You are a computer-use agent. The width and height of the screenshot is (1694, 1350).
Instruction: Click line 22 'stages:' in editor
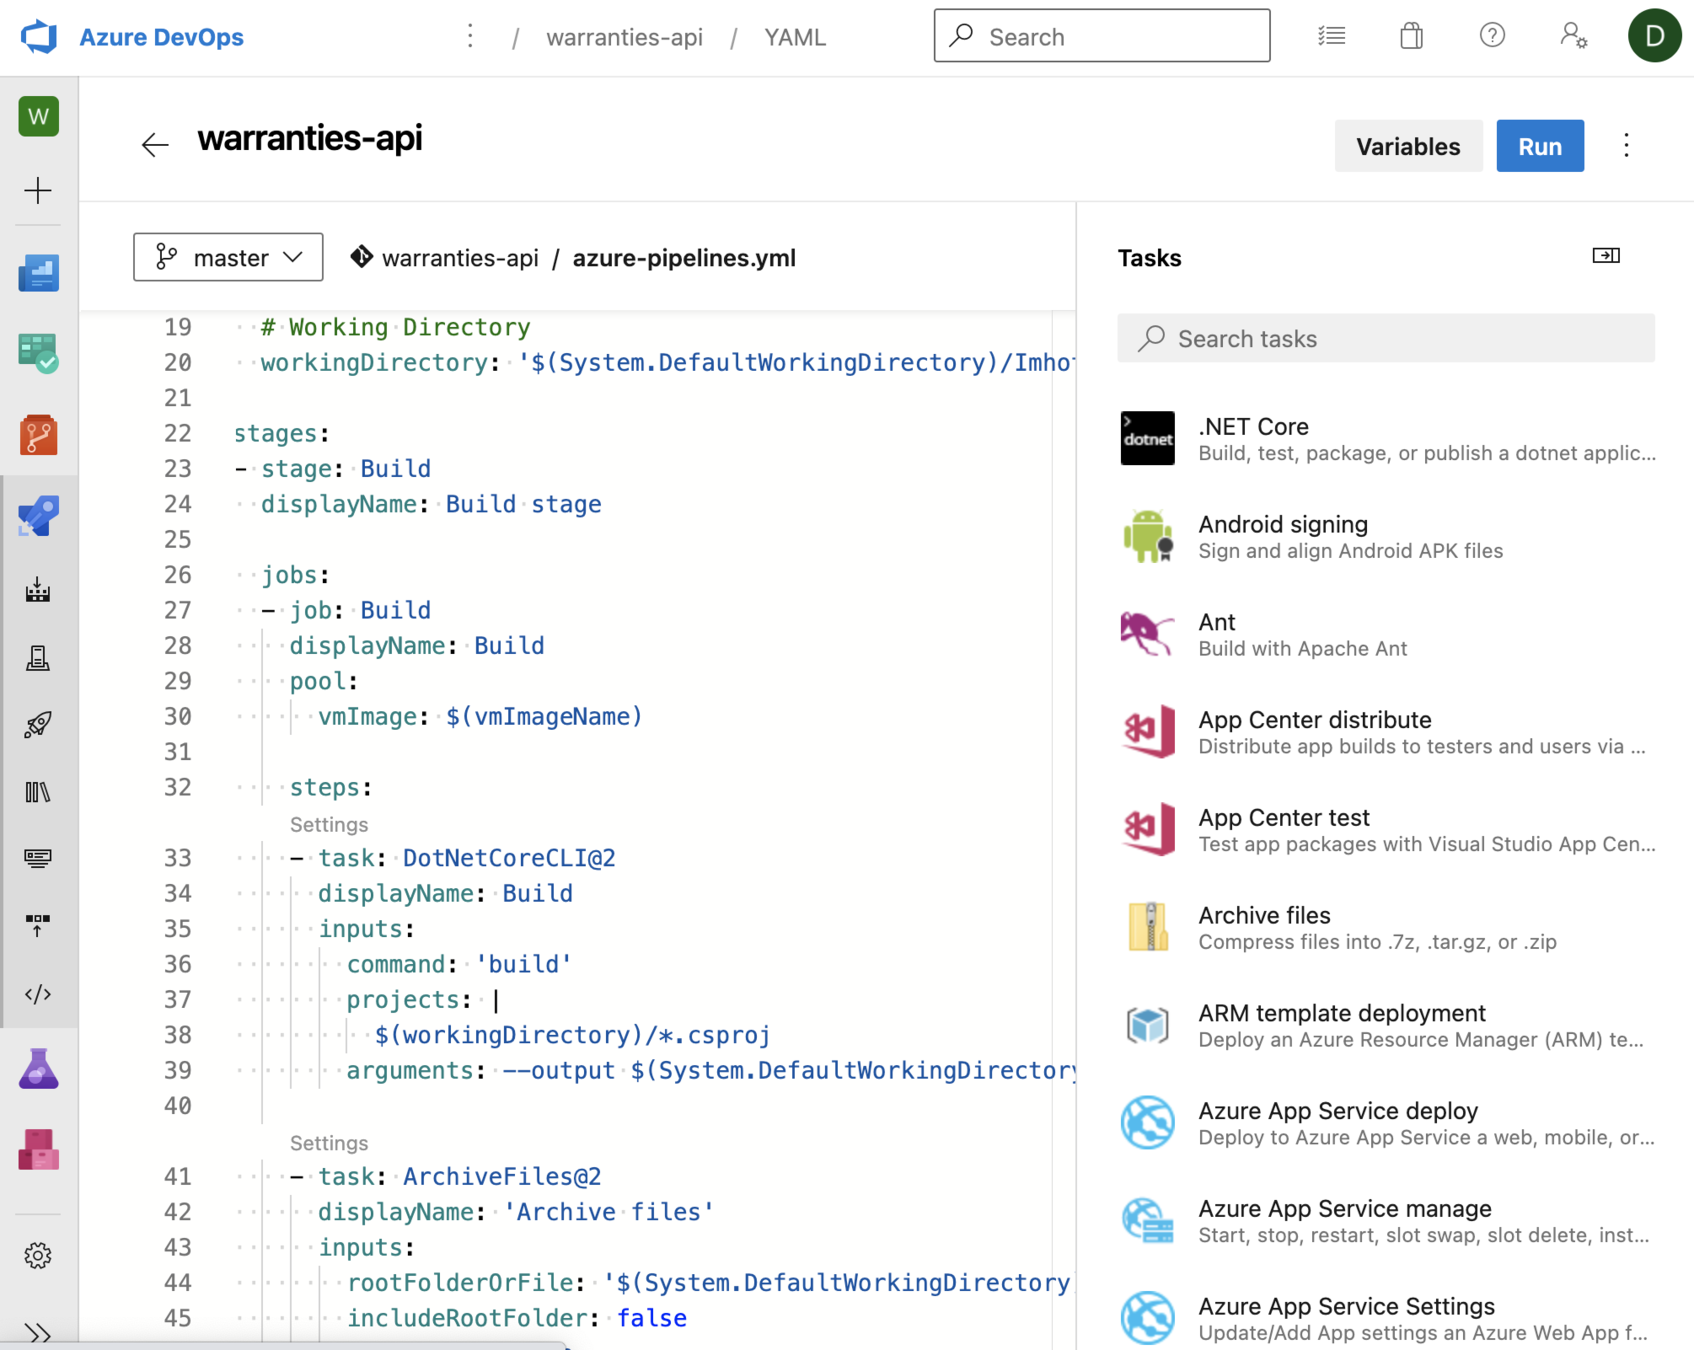pos(282,433)
